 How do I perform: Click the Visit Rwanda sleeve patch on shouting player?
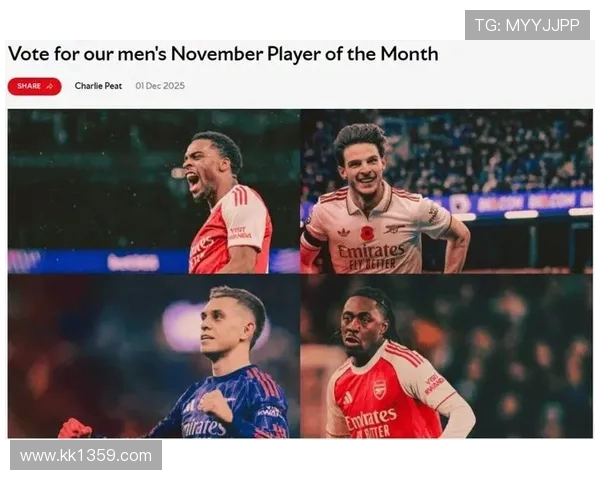(240, 233)
